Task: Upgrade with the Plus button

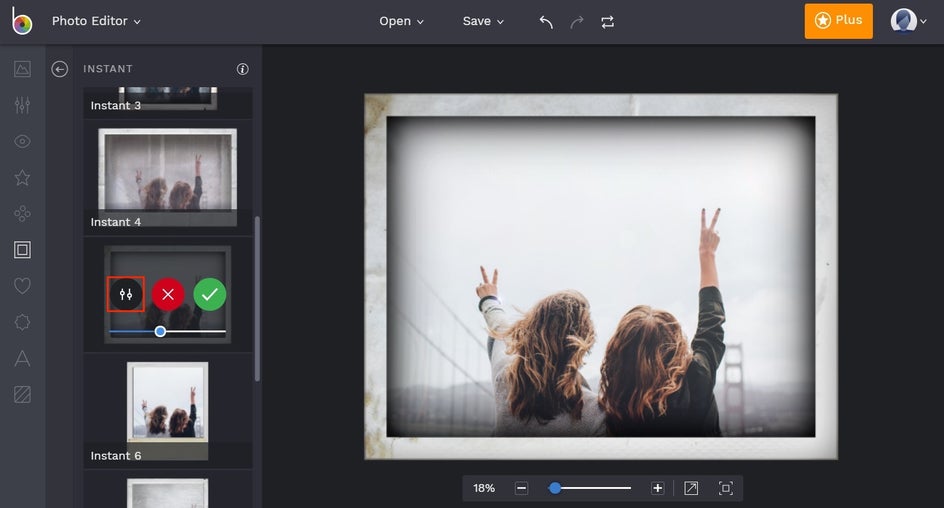Action: pos(839,21)
